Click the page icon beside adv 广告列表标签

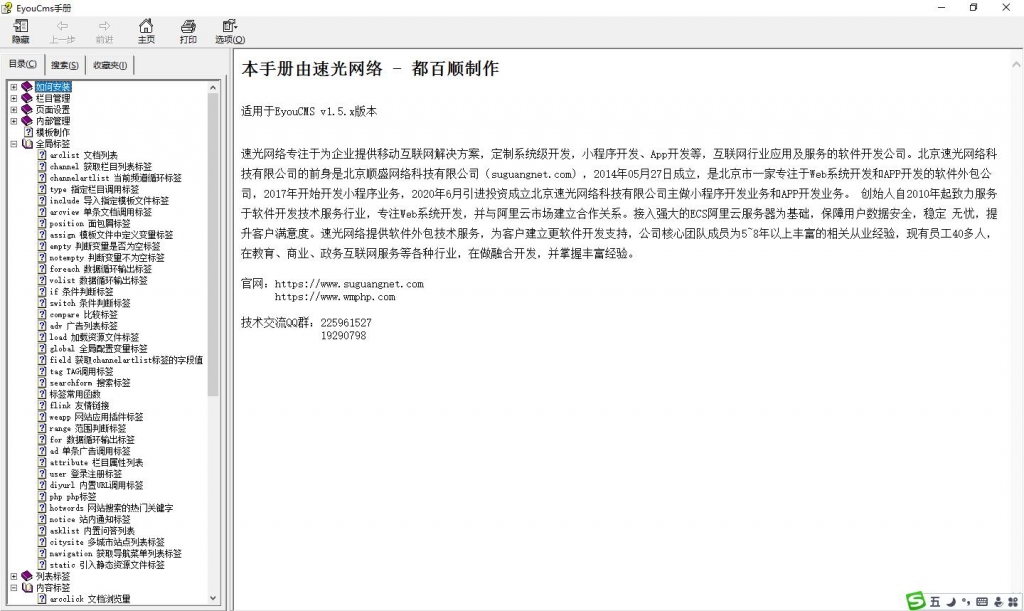click(42, 326)
